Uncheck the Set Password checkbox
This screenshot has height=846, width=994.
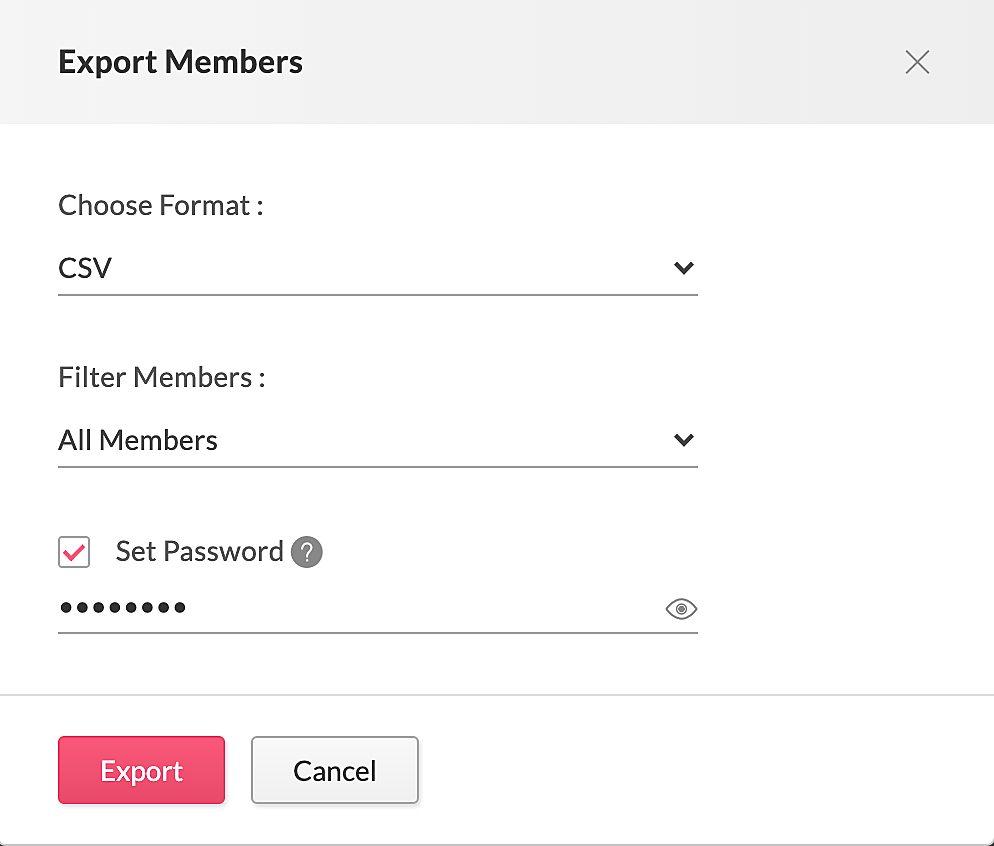(74, 552)
